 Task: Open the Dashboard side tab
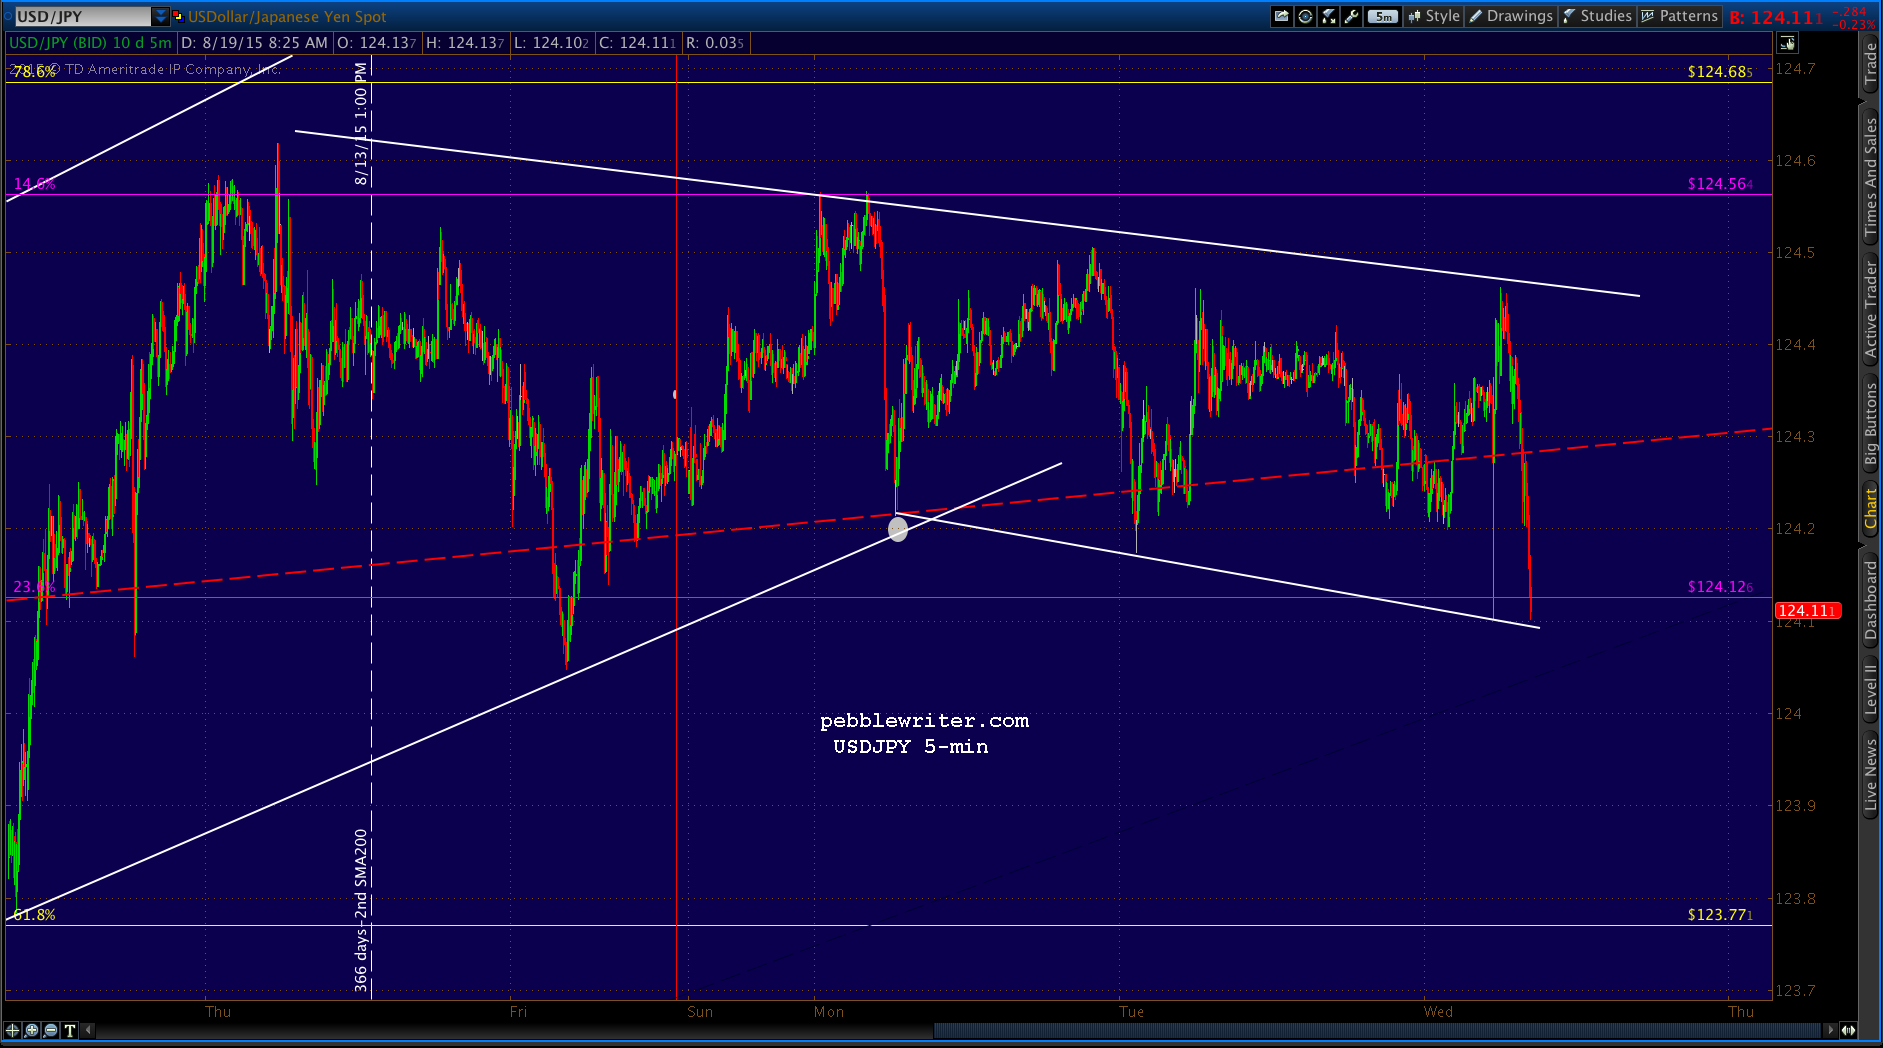point(1870,600)
